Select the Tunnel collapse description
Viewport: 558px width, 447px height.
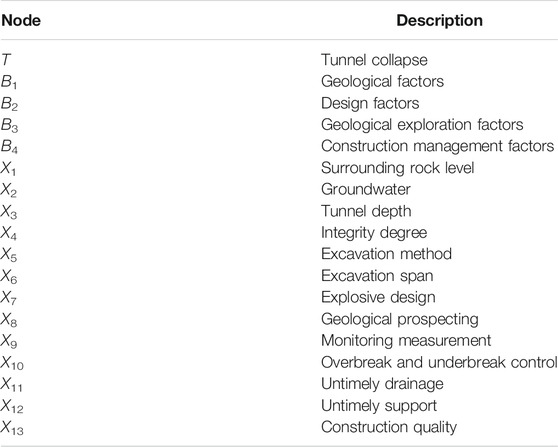coord(374,60)
